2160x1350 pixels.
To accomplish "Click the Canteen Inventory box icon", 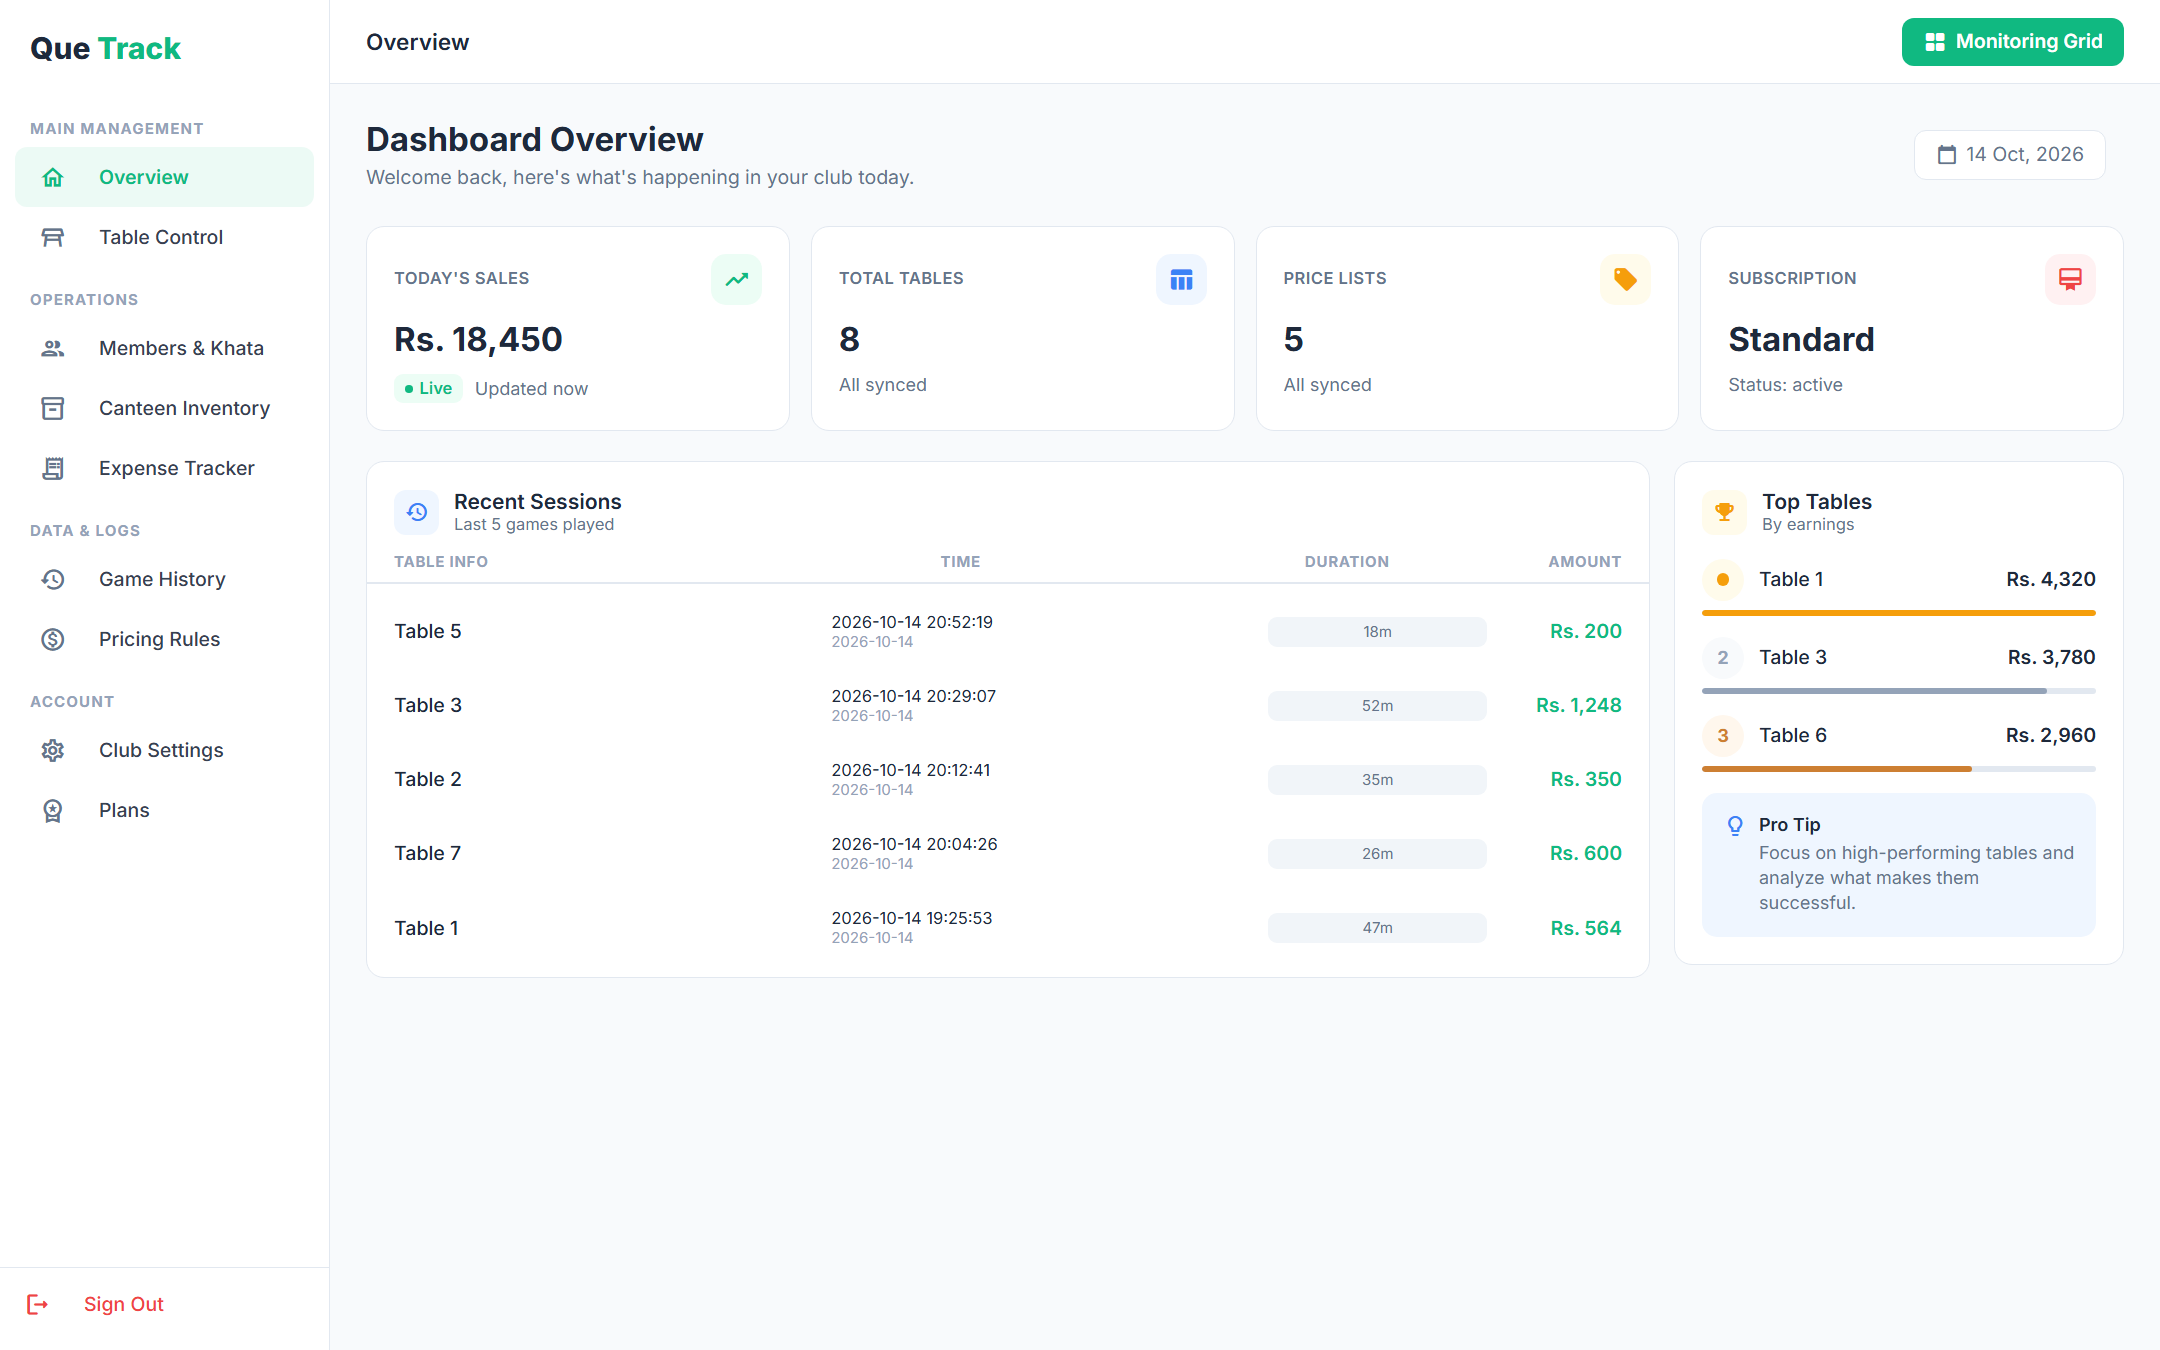I will point(53,408).
